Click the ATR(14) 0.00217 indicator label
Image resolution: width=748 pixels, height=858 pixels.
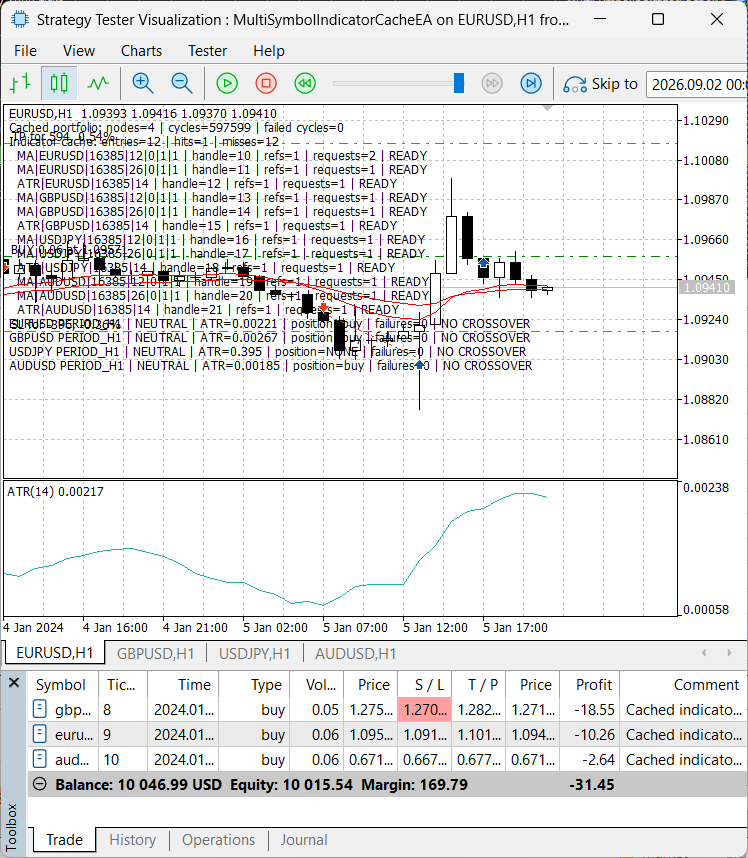point(55,491)
